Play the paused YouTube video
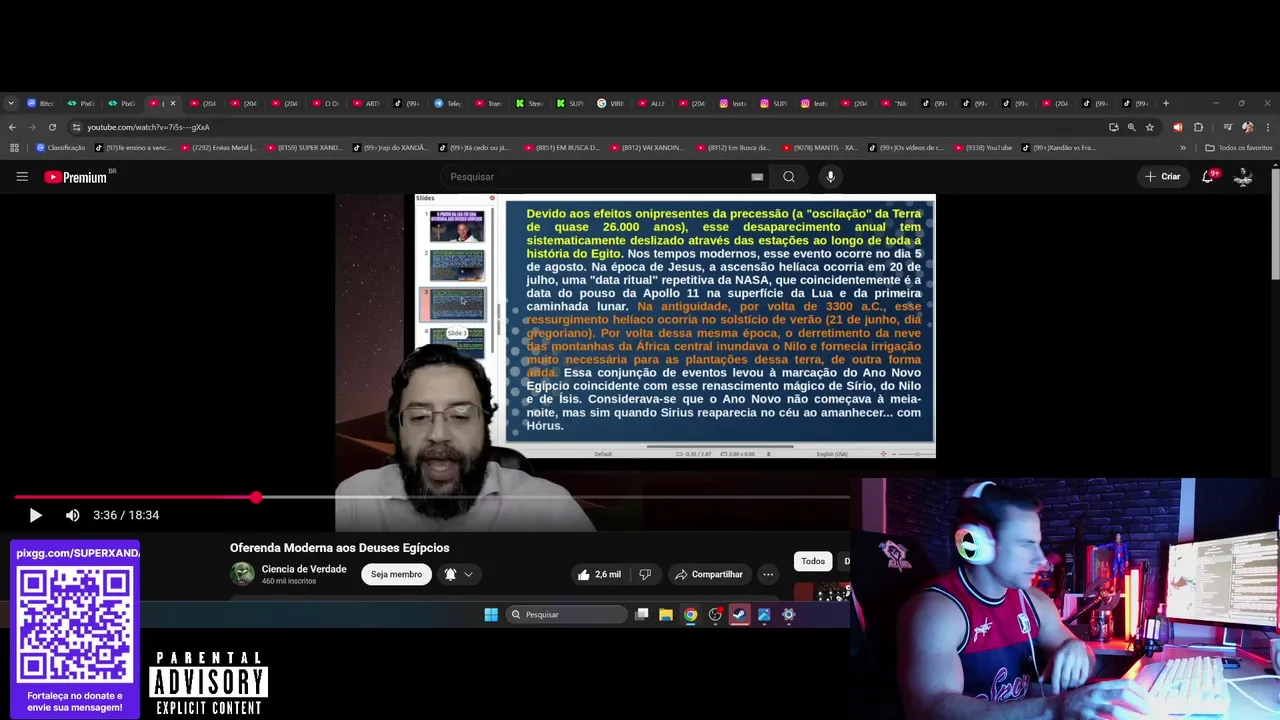 pyautogui.click(x=35, y=515)
